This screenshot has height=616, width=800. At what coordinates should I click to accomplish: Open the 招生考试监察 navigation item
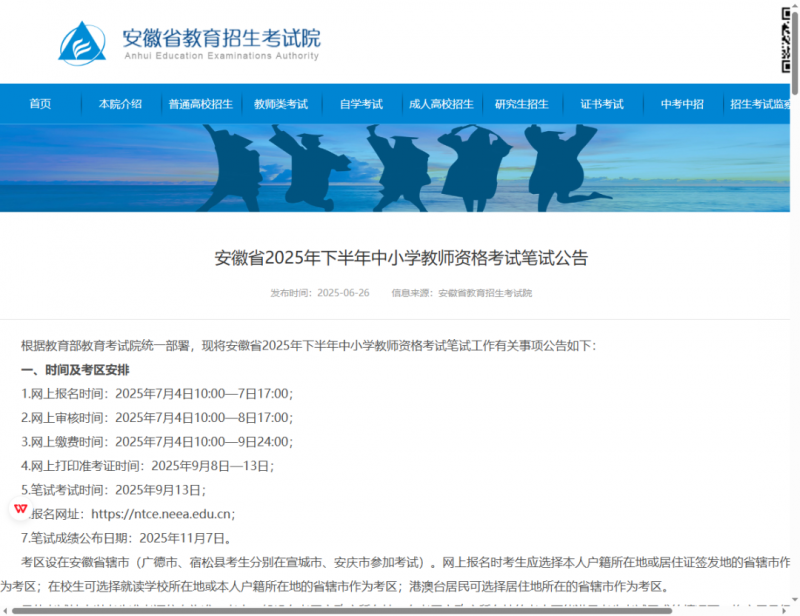tap(762, 104)
